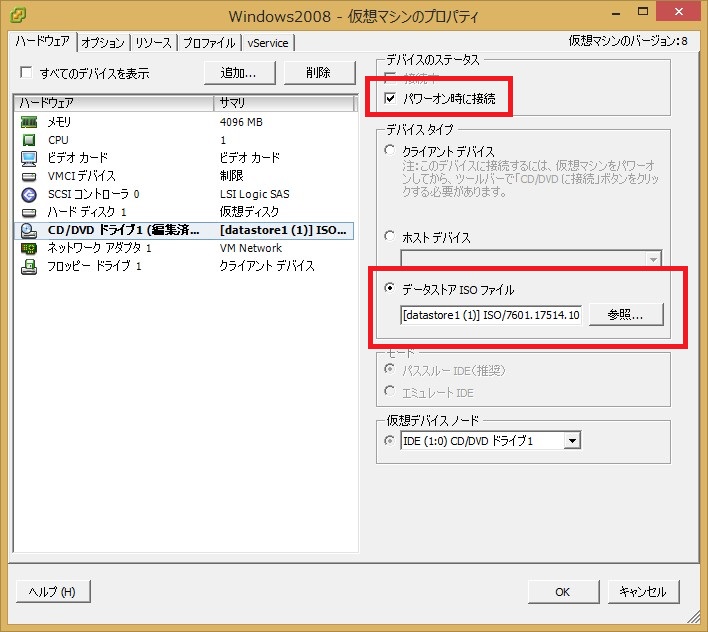Click the ビデオ カード monitor icon

29,158
